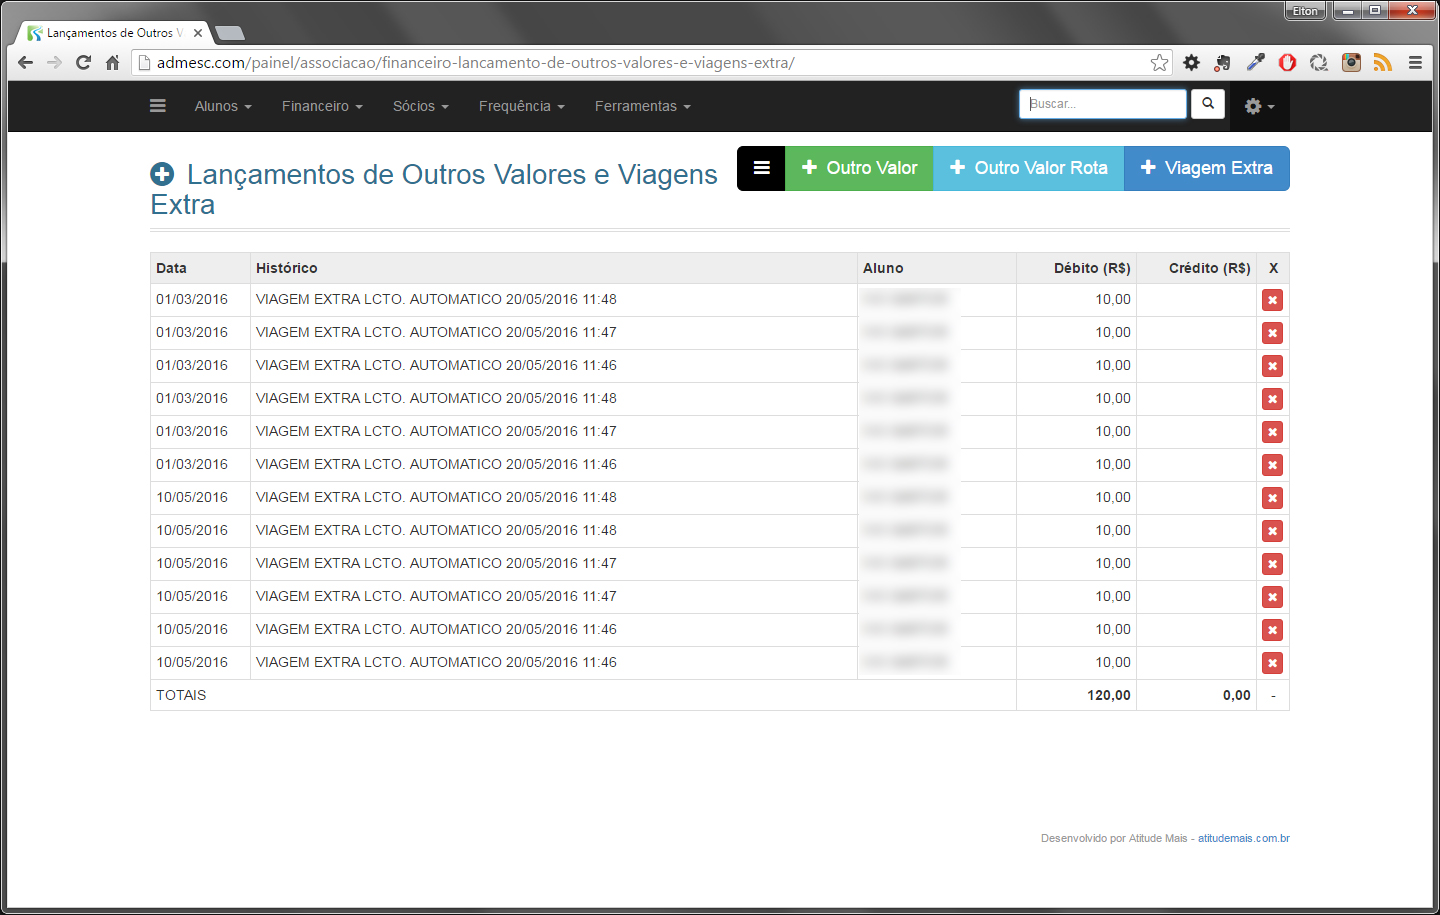Viewport: 1440px width, 915px height.
Task: Click the magnifier search button
Action: (x=1208, y=104)
